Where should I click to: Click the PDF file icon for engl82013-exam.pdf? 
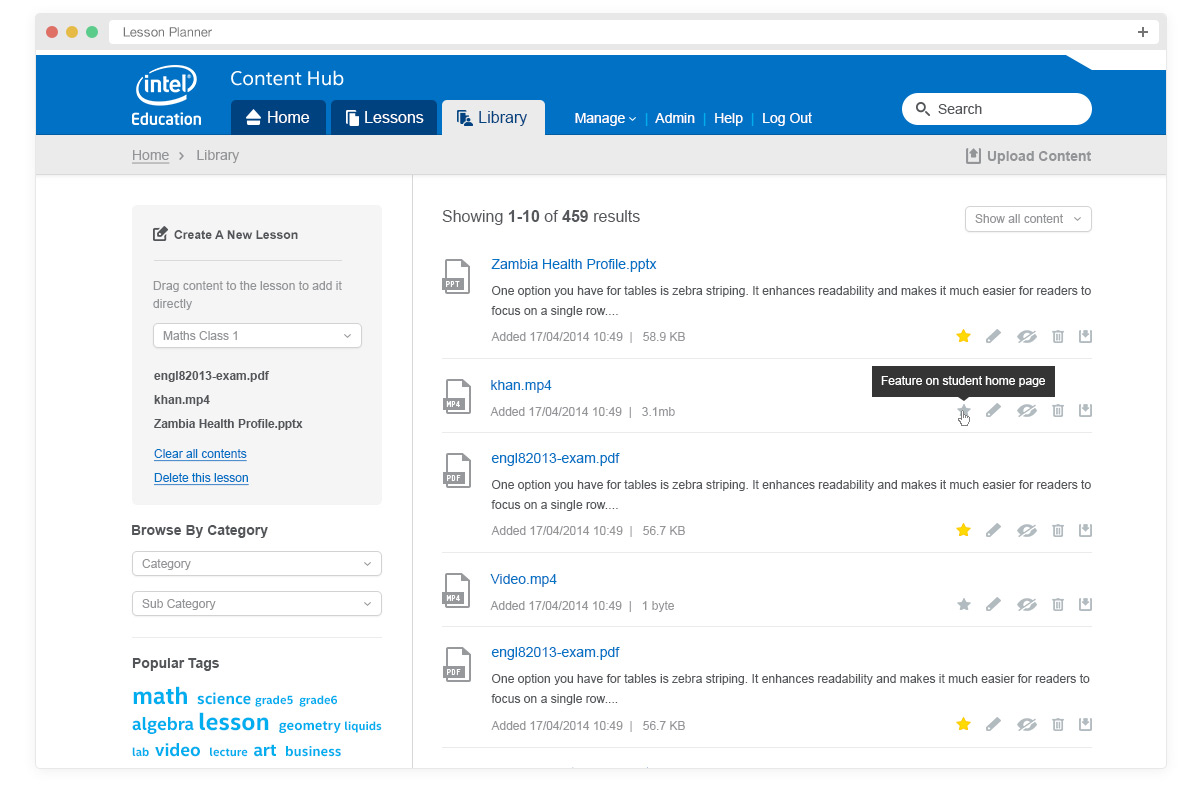pyautogui.click(x=456, y=470)
